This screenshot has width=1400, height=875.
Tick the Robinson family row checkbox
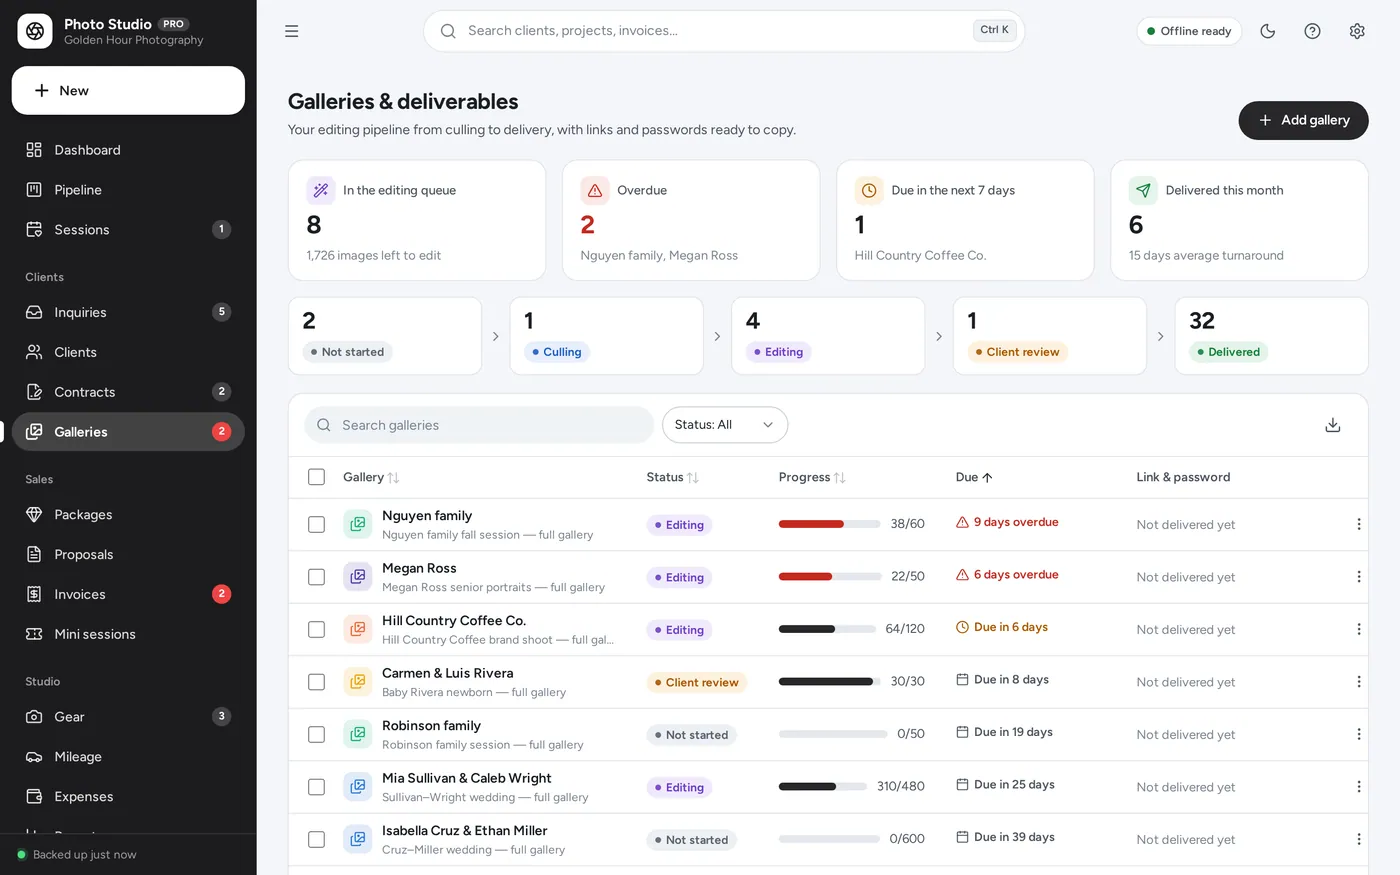pyautogui.click(x=316, y=734)
